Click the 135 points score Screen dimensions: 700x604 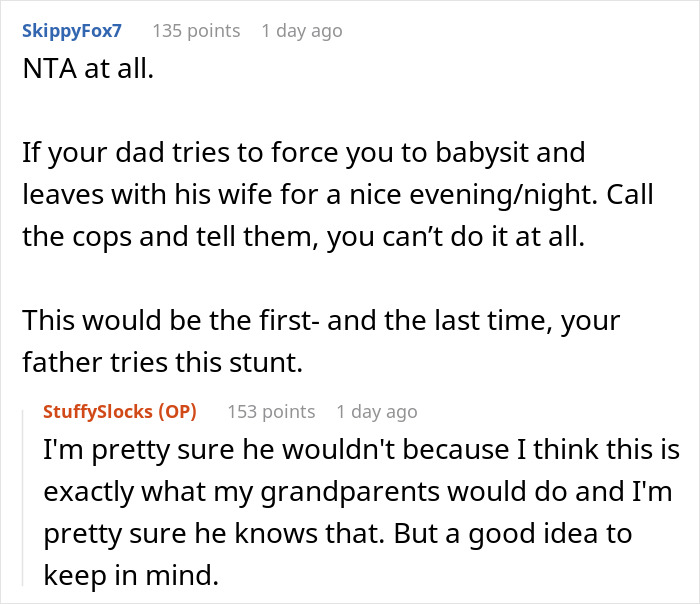(x=196, y=31)
